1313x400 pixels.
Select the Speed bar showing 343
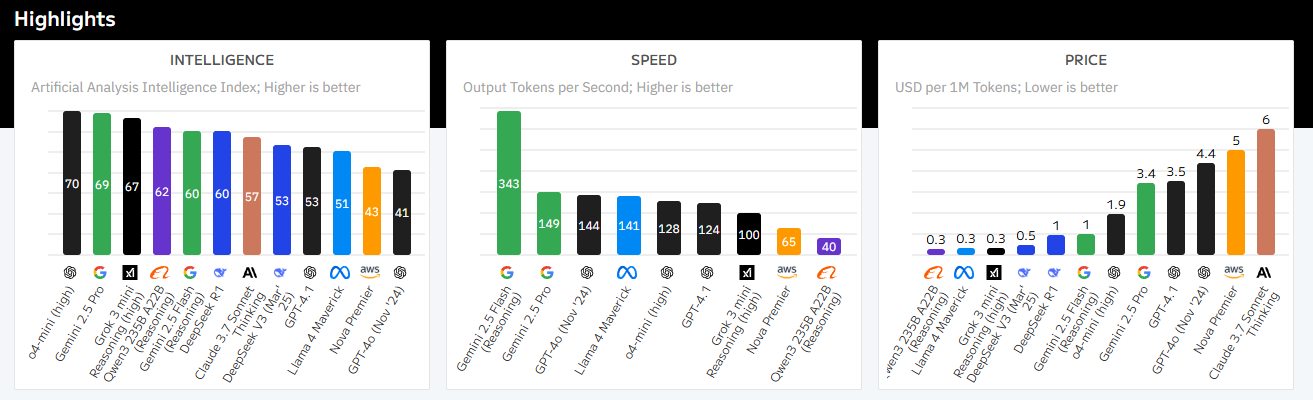pos(508,183)
